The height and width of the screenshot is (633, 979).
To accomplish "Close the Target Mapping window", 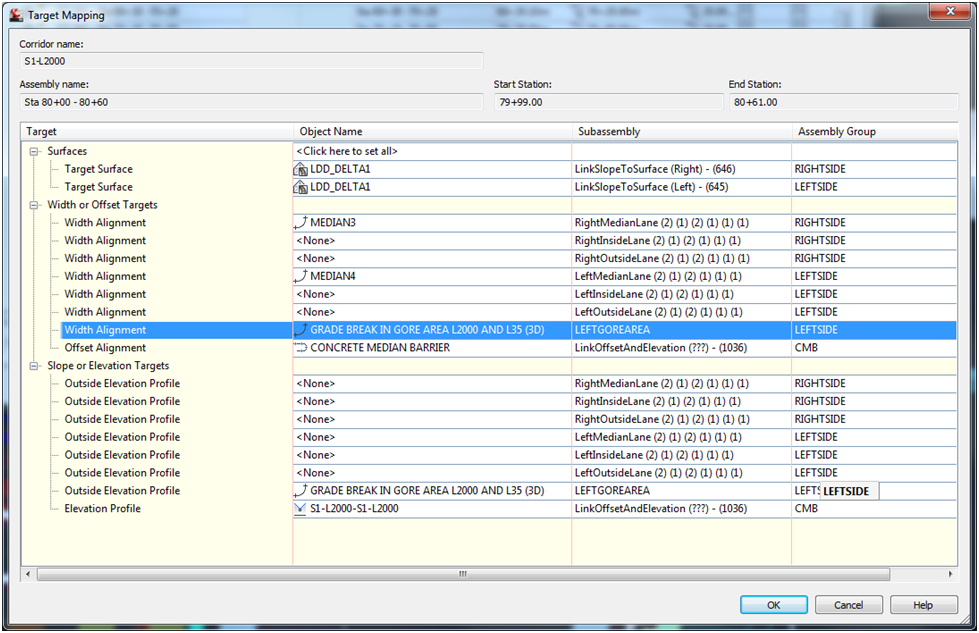I will pyautogui.click(x=950, y=12).
